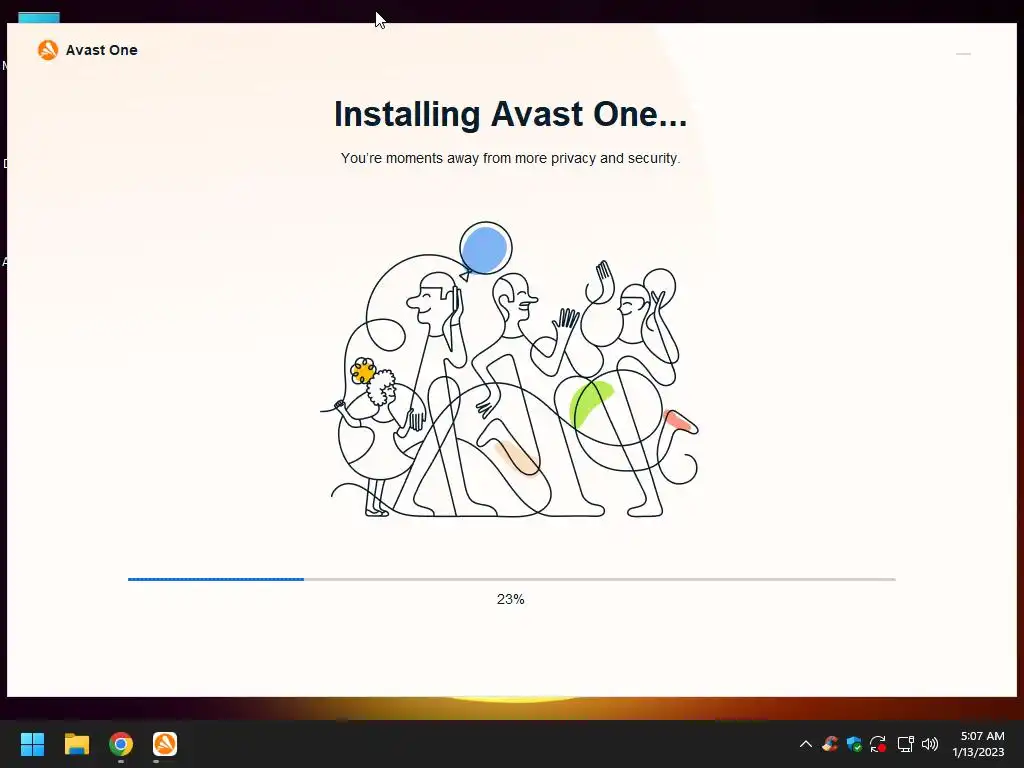Click the people illustration in the installer
This screenshot has width=1024, height=768.
click(x=509, y=370)
